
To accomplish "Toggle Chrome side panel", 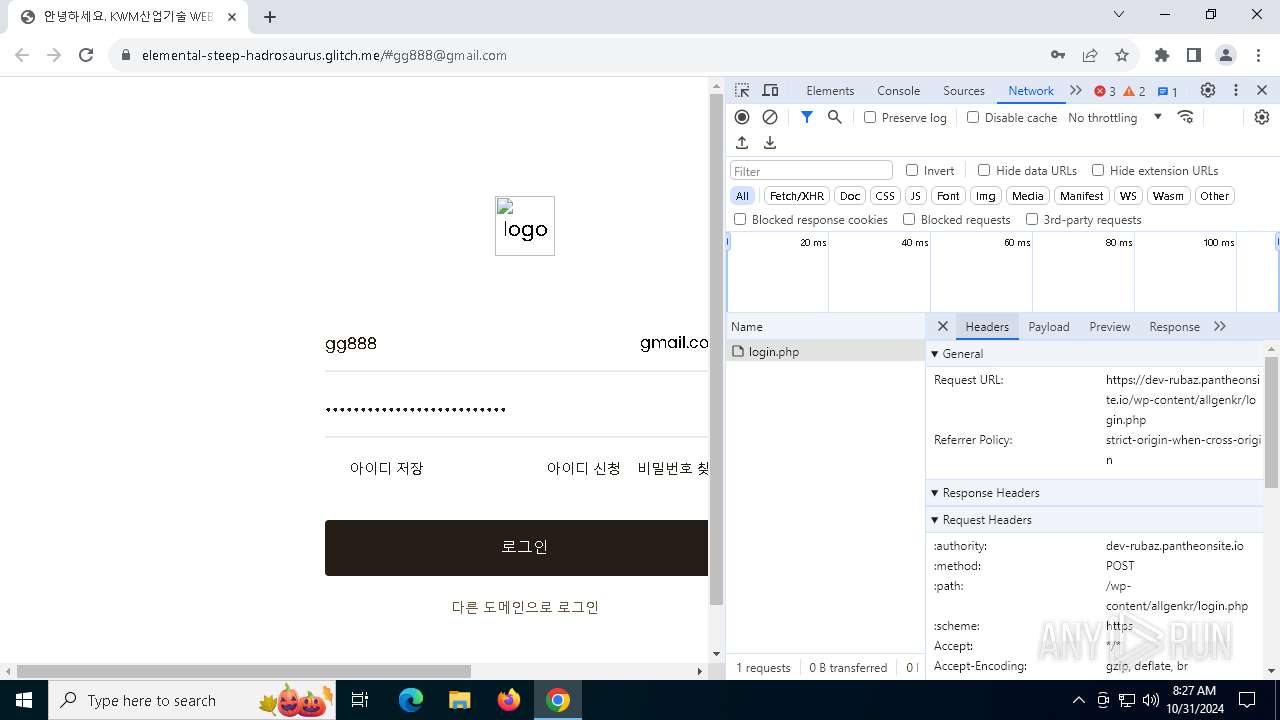I will [x=1194, y=55].
